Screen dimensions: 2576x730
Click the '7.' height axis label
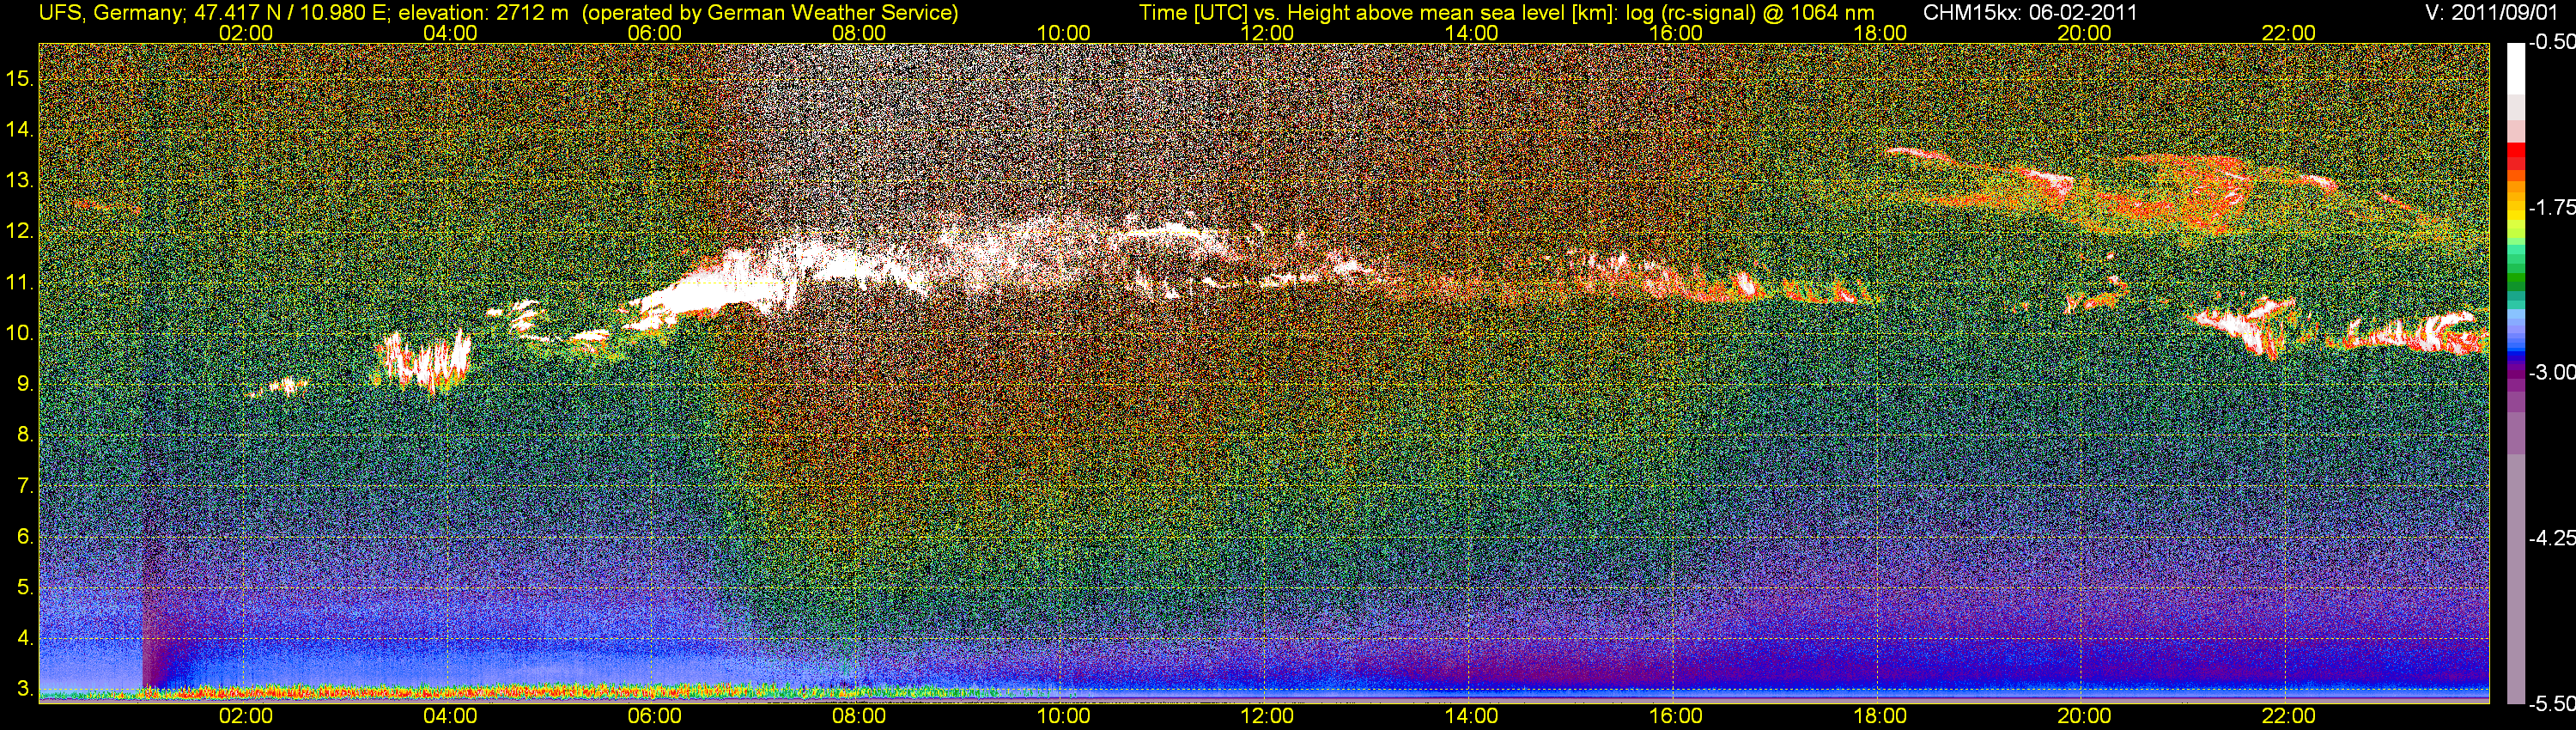26,486
